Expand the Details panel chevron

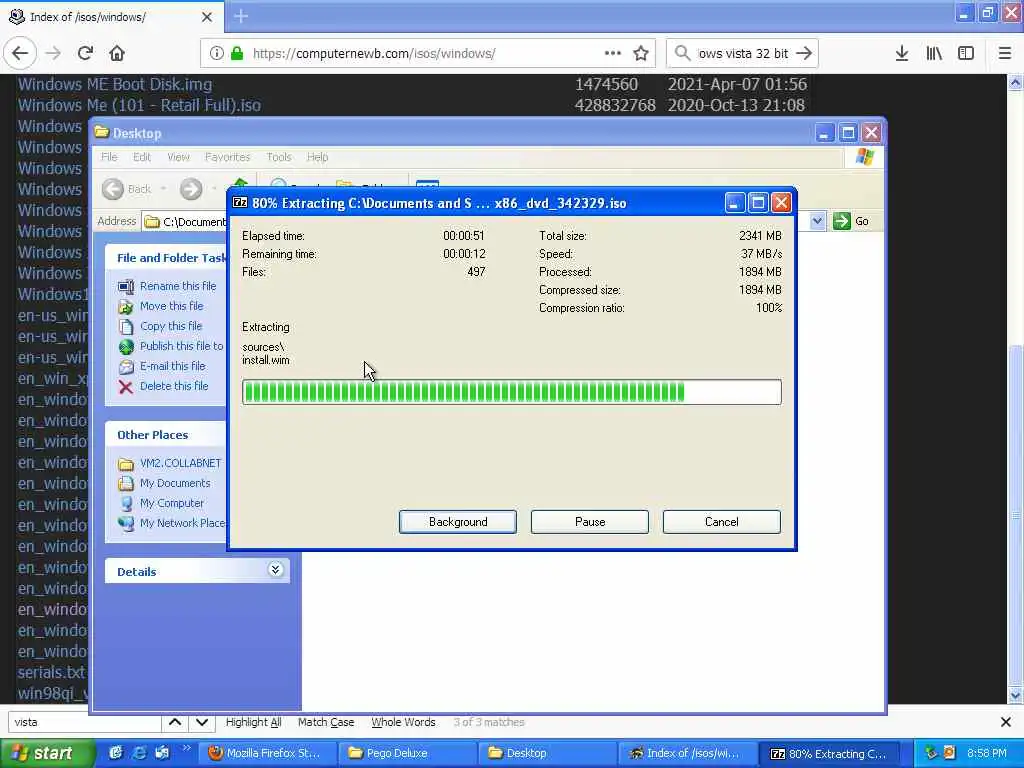276,570
